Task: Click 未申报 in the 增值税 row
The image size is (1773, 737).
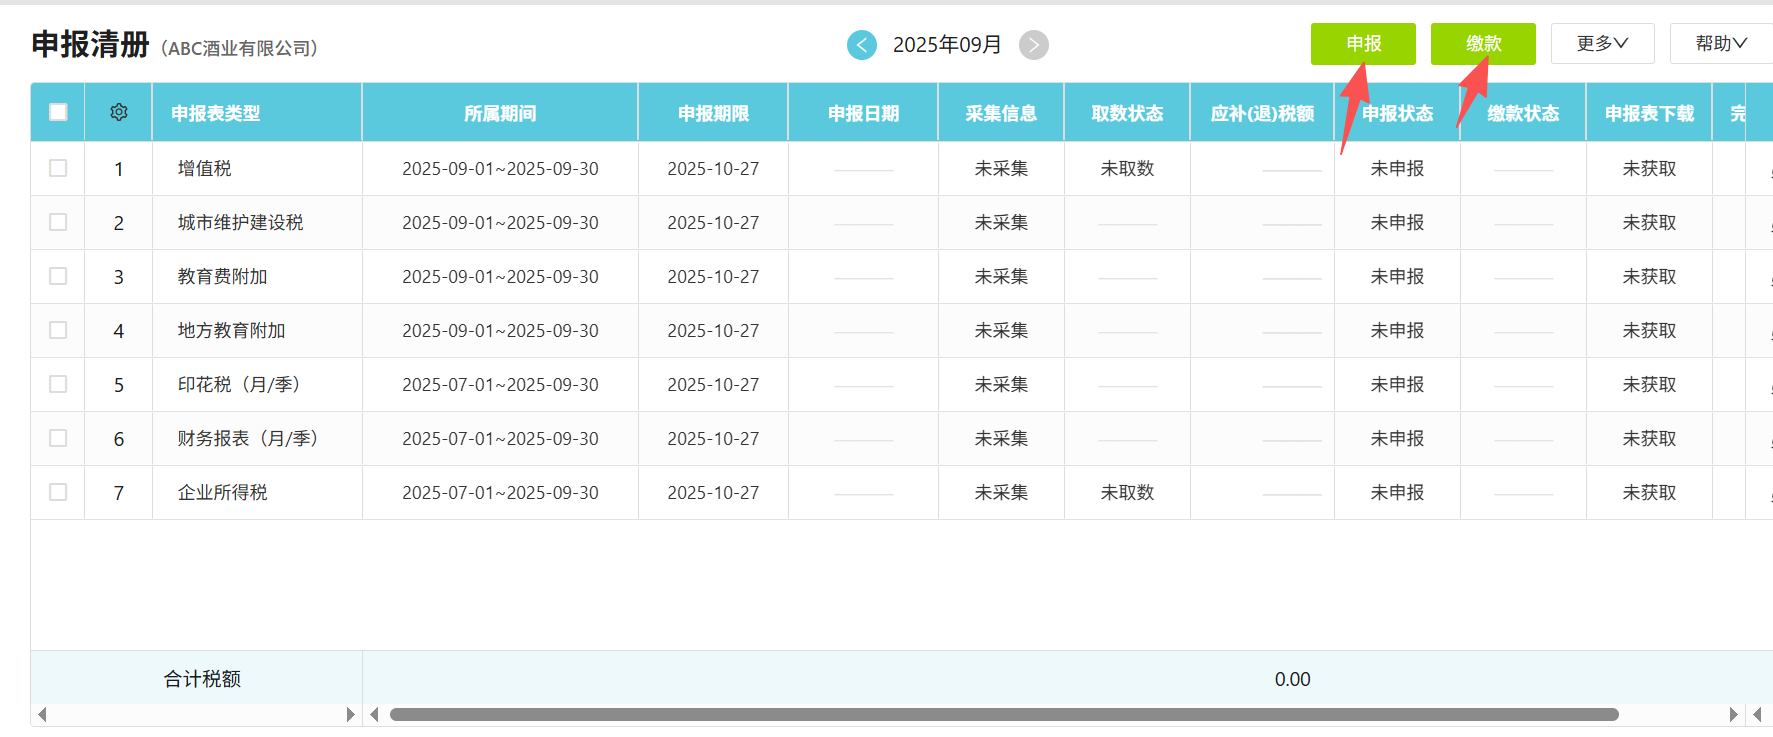Action: click(x=1397, y=168)
